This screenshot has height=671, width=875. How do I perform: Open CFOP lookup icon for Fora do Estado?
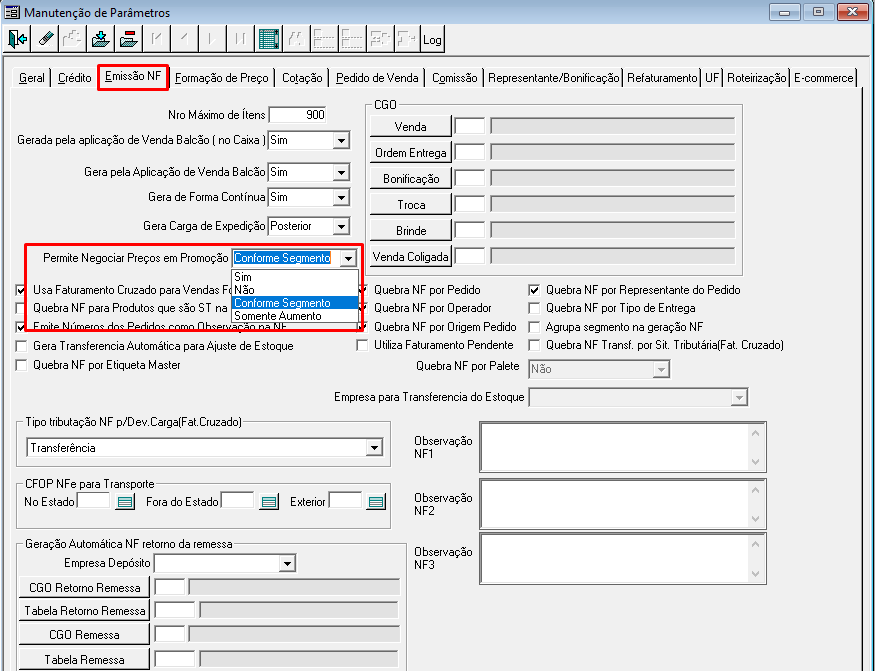(269, 502)
